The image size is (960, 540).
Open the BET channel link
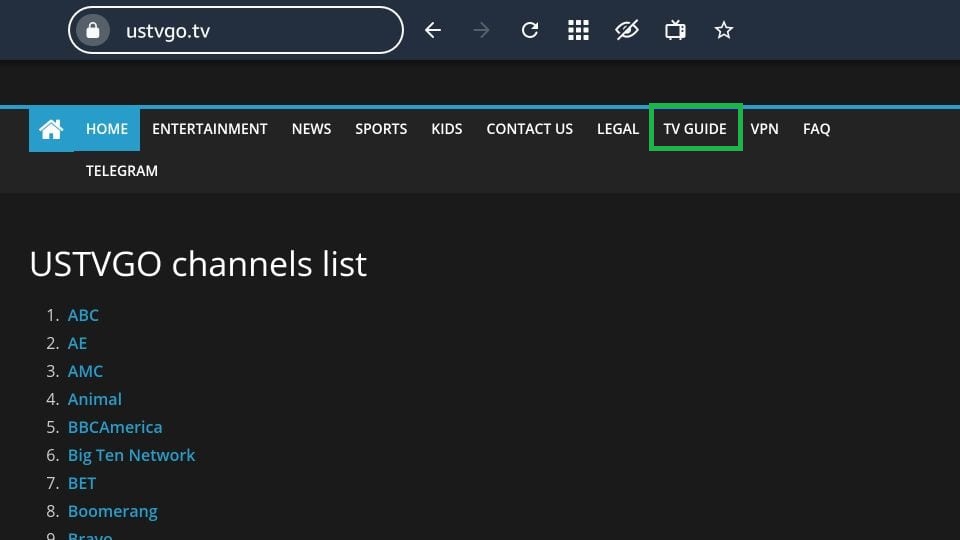point(82,484)
